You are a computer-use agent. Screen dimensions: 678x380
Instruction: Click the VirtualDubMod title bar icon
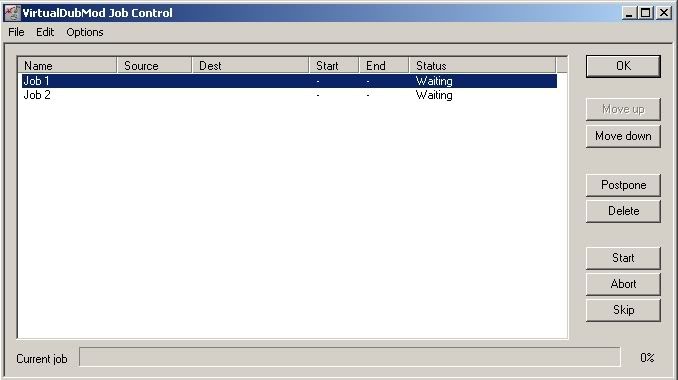[12, 13]
